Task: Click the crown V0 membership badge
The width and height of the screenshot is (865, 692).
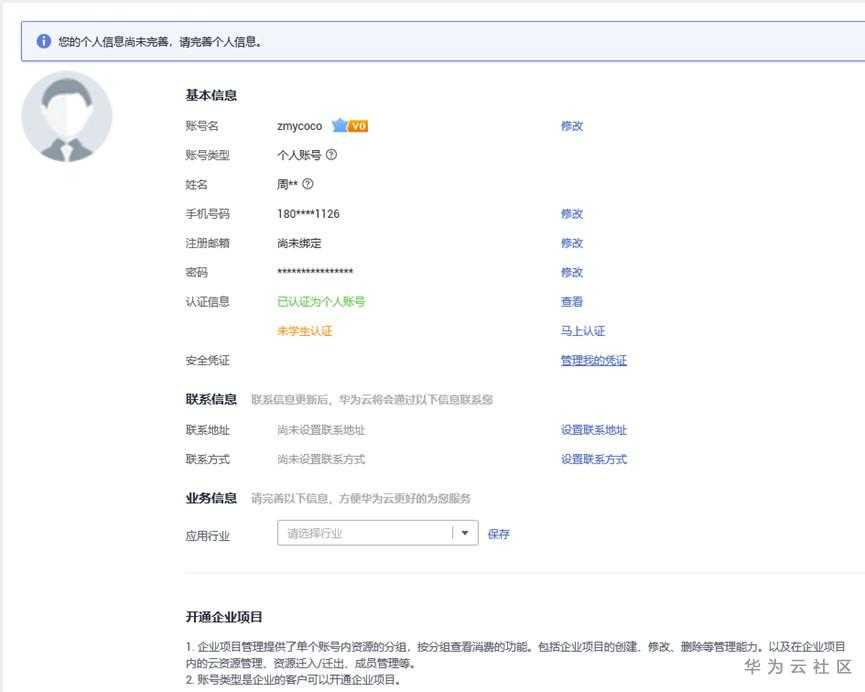Action: (350, 126)
